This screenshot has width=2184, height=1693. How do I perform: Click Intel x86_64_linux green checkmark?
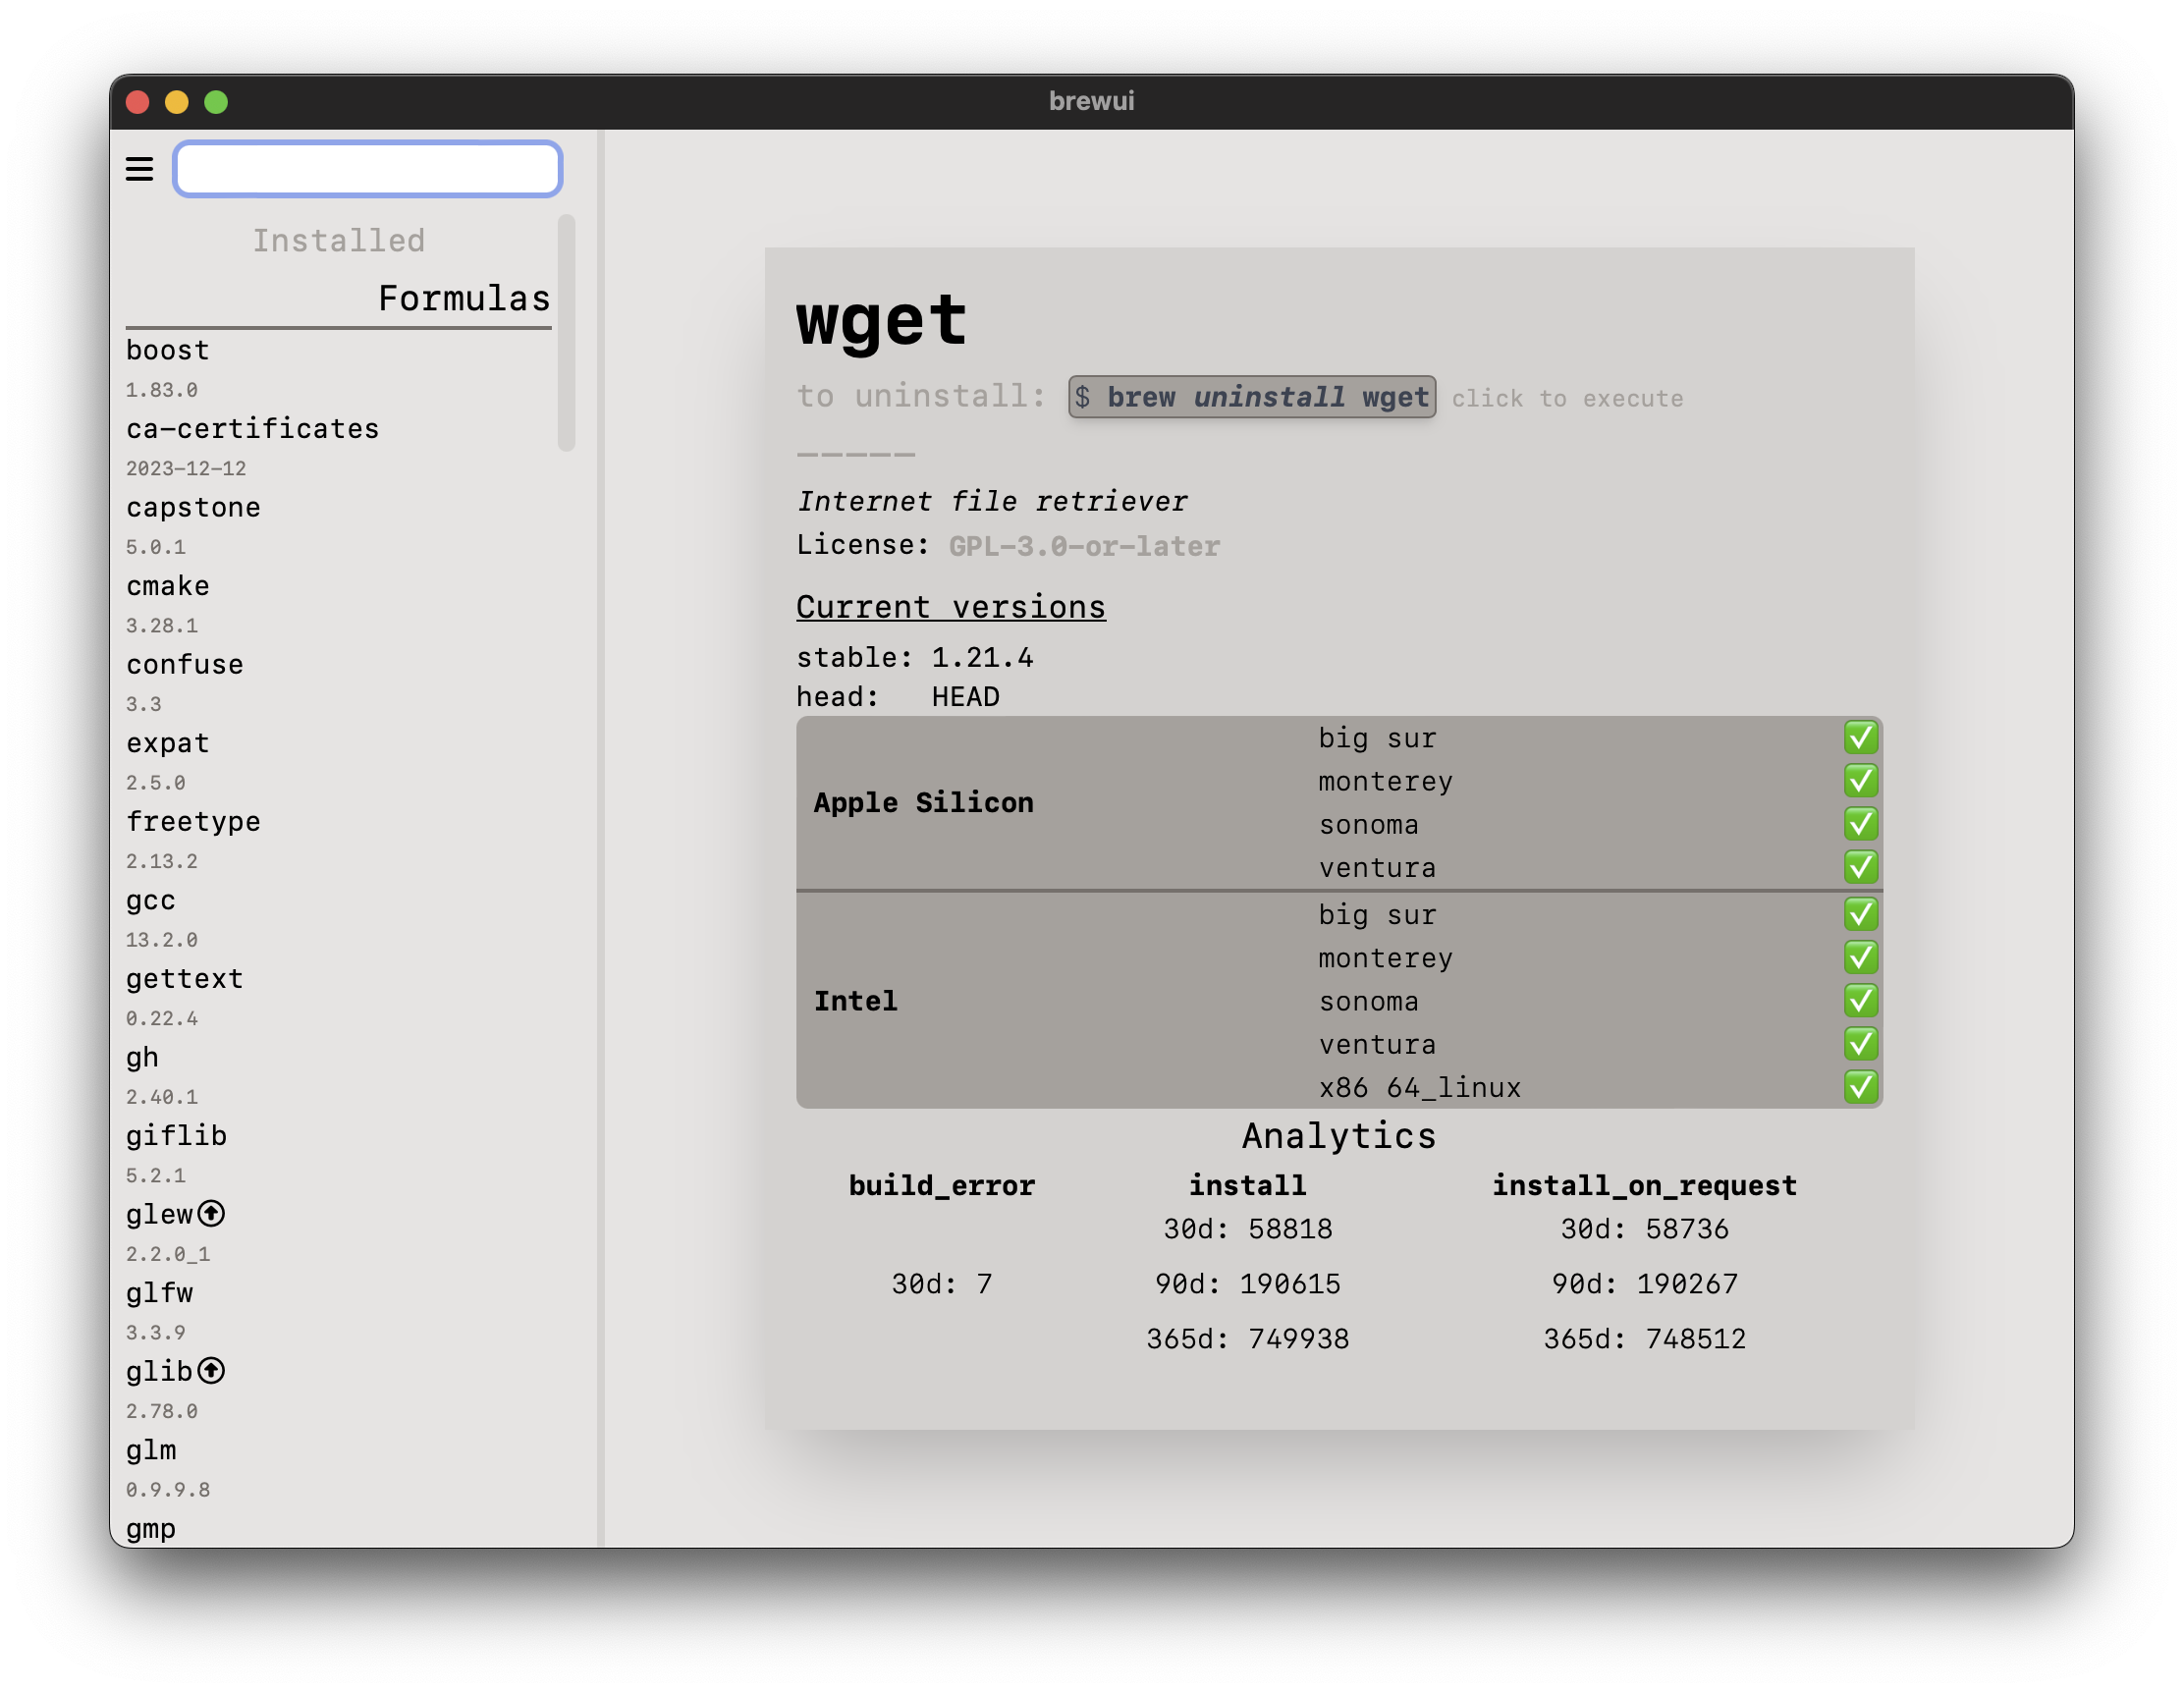click(1860, 1087)
